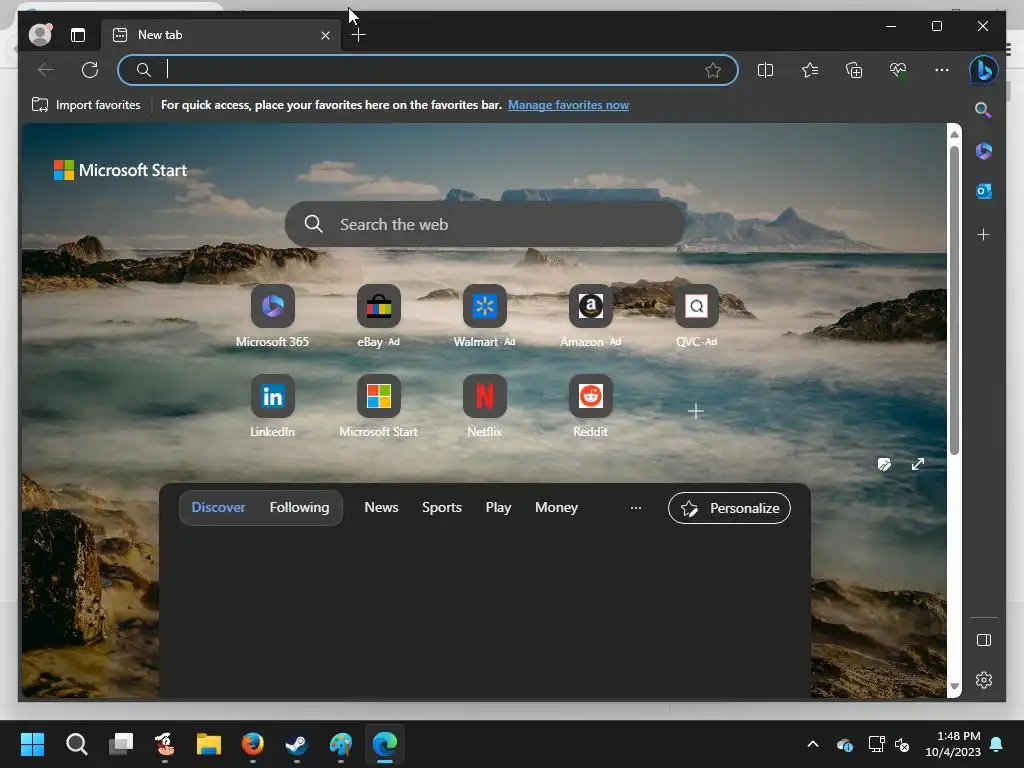Click Search the web box
Viewport: 1024px width, 768px height.
coord(485,224)
